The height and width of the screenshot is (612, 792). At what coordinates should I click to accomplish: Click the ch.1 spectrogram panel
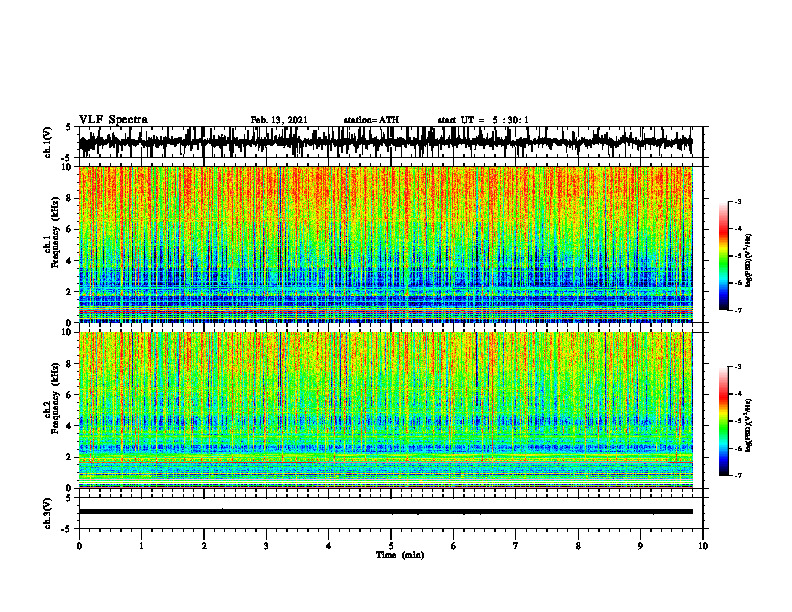click(x=385, y=244)
